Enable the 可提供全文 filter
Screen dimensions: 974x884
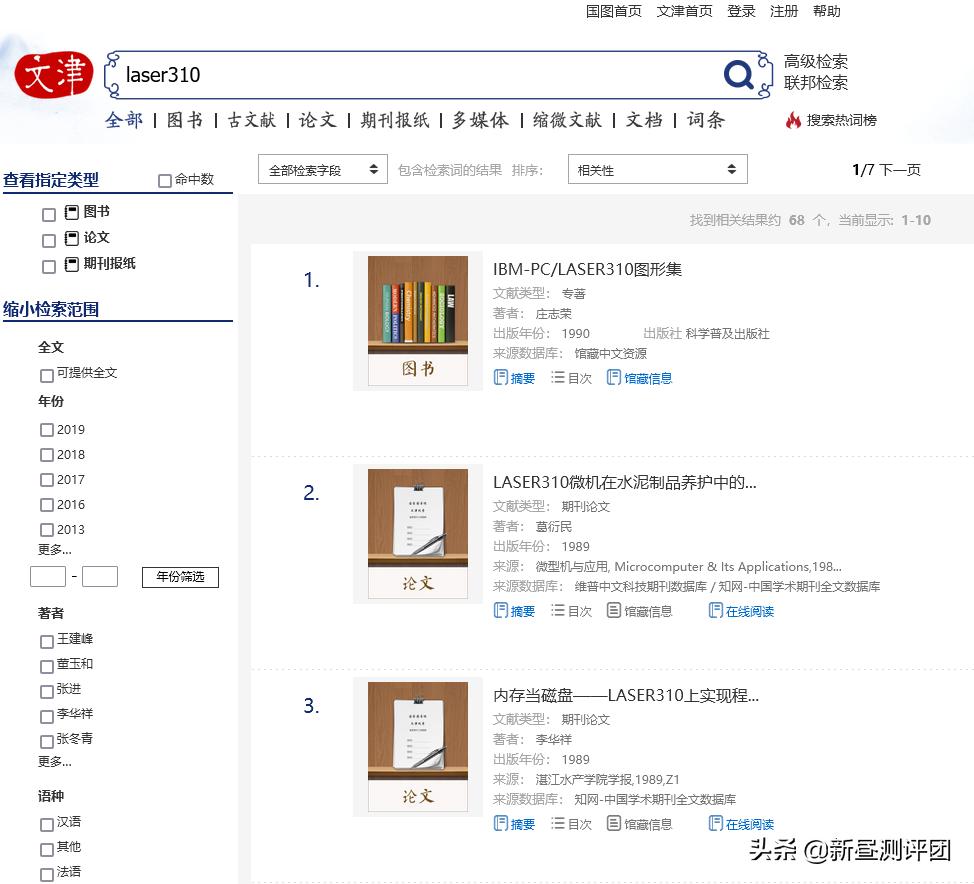46,375
